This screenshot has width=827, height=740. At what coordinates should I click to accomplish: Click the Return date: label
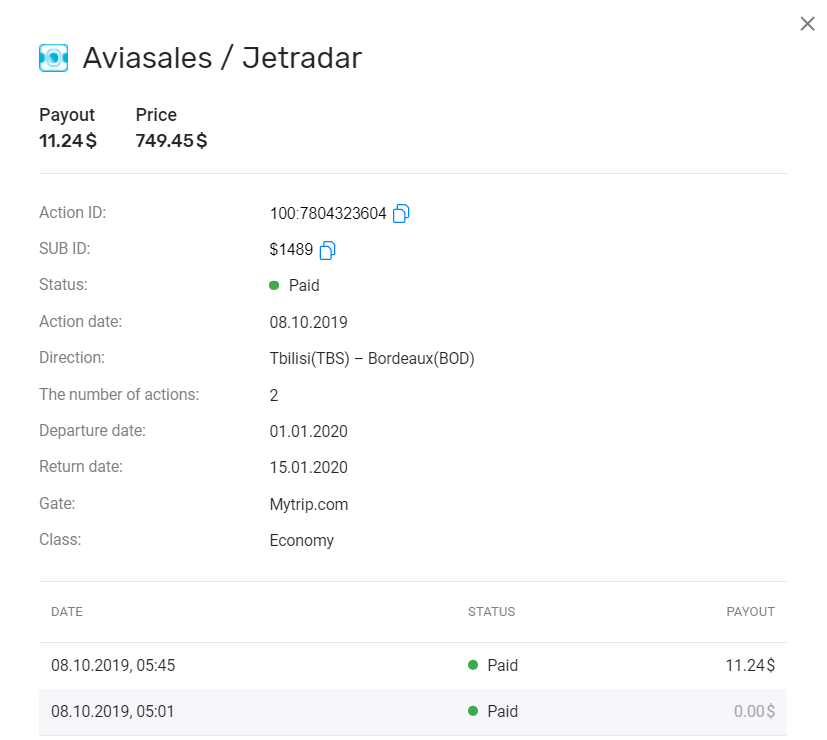[x=81, y=467]
